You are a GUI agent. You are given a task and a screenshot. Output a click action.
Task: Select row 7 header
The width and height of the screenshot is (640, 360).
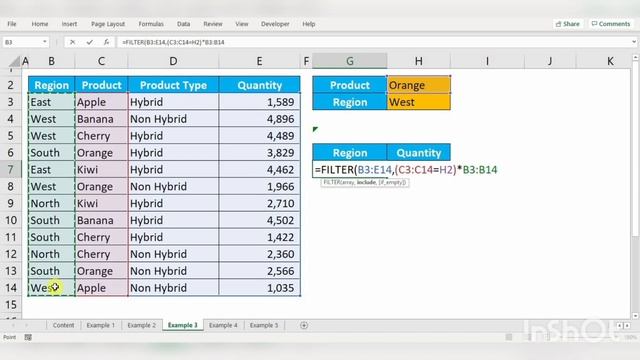click(x=11, y=169)
